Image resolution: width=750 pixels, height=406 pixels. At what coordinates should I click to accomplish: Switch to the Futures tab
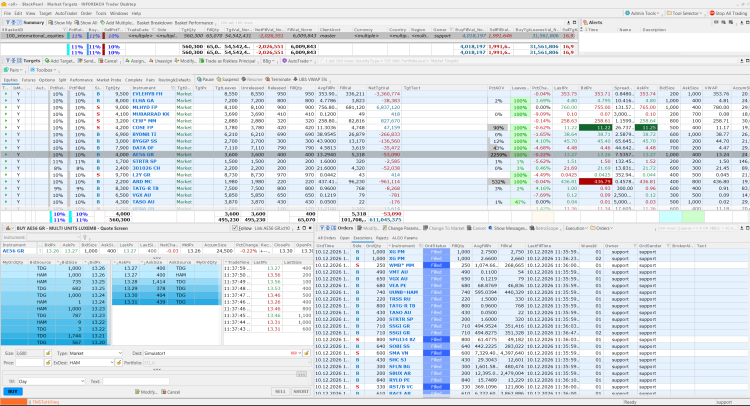(x=28, y=80)
